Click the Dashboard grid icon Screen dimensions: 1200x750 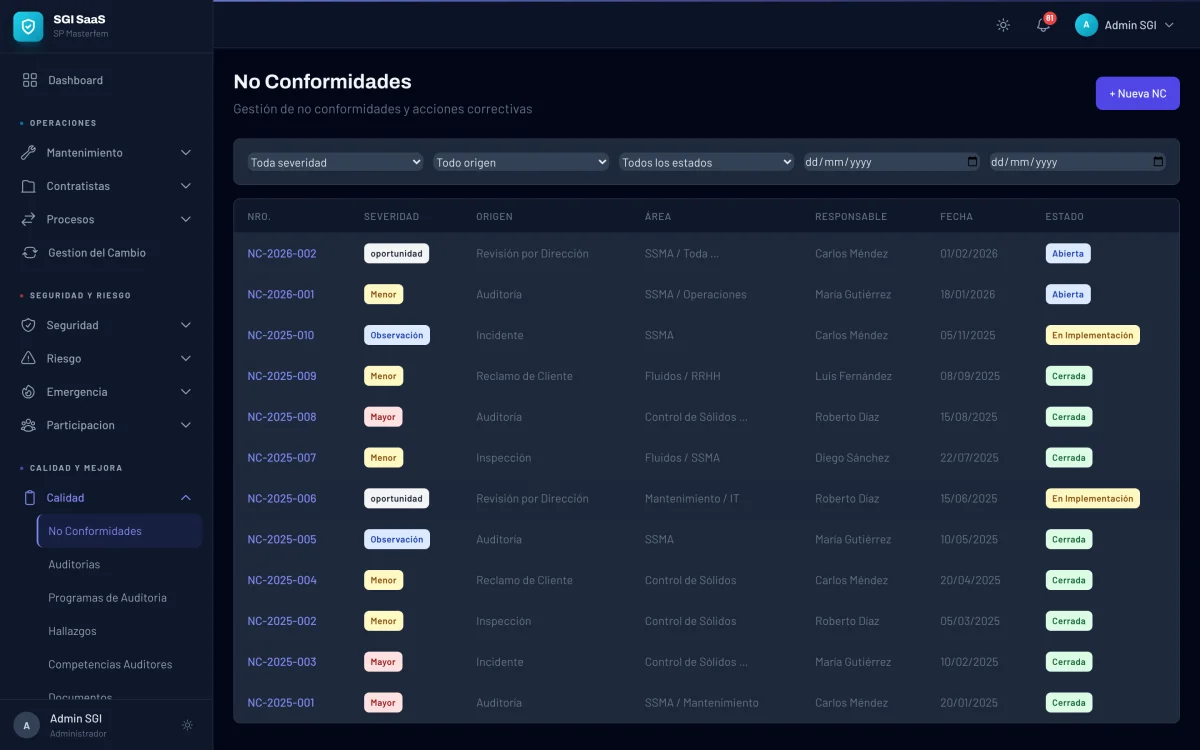pyautogui.click(x=30, y=80)
